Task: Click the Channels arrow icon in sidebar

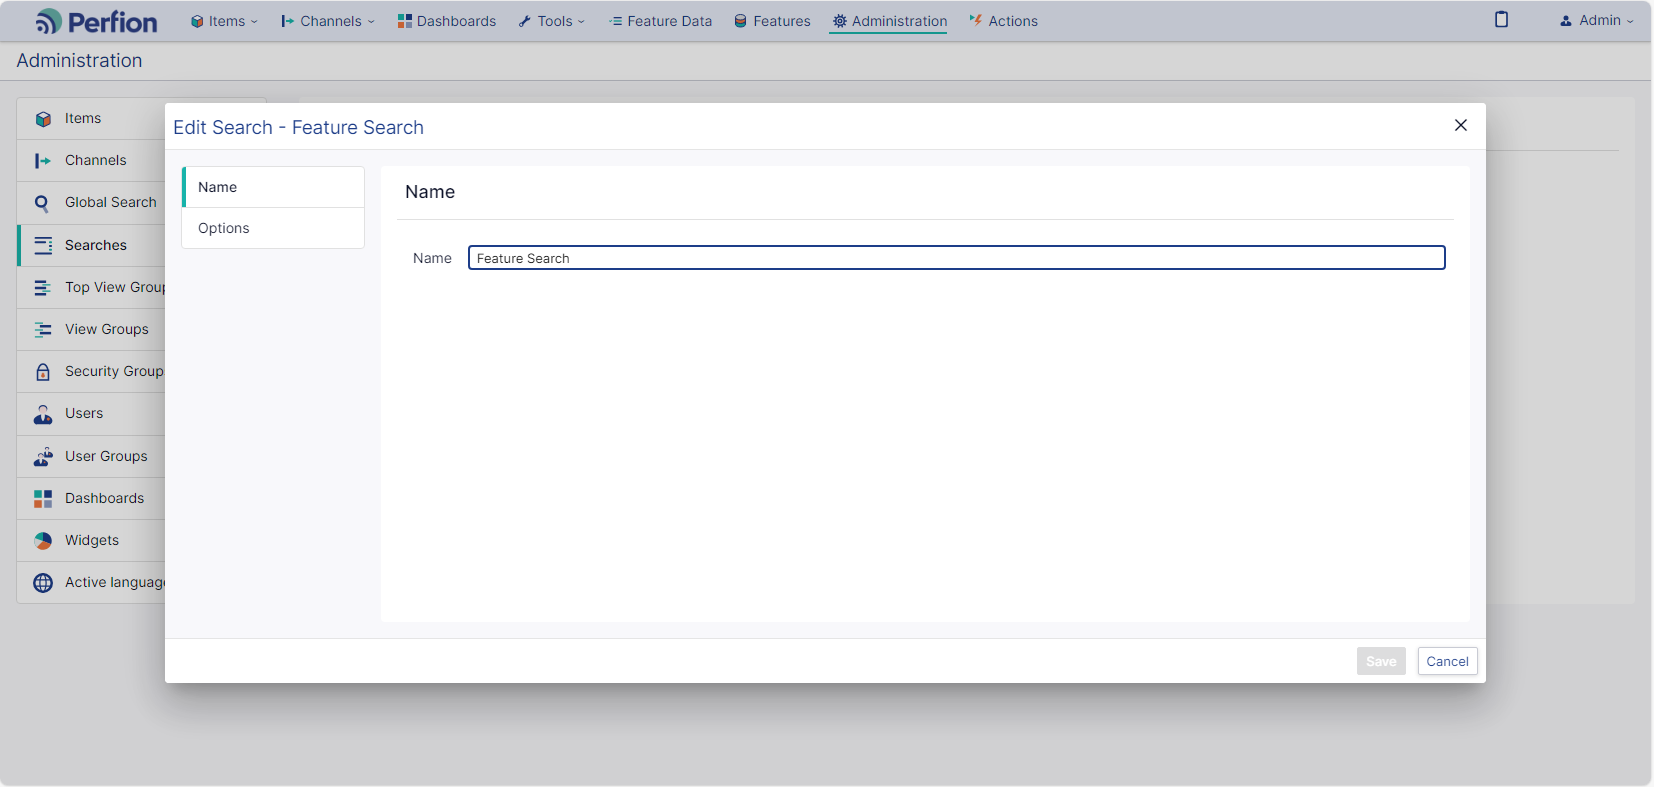Action: (43, 161)
